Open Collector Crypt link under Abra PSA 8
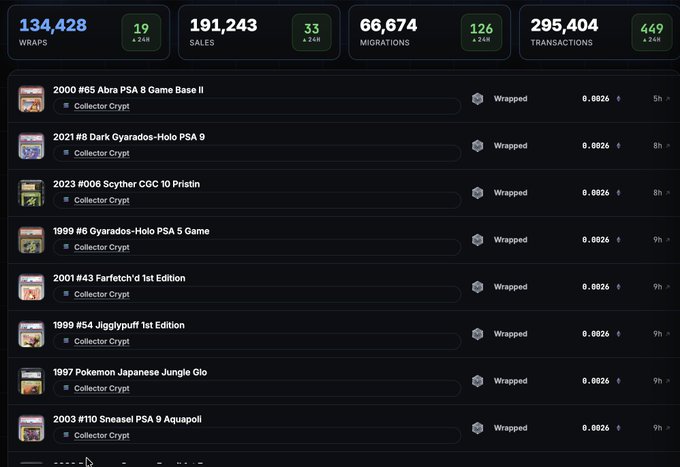Image resolution: width=680 pixels, height=467 pixels. point(101,106)
